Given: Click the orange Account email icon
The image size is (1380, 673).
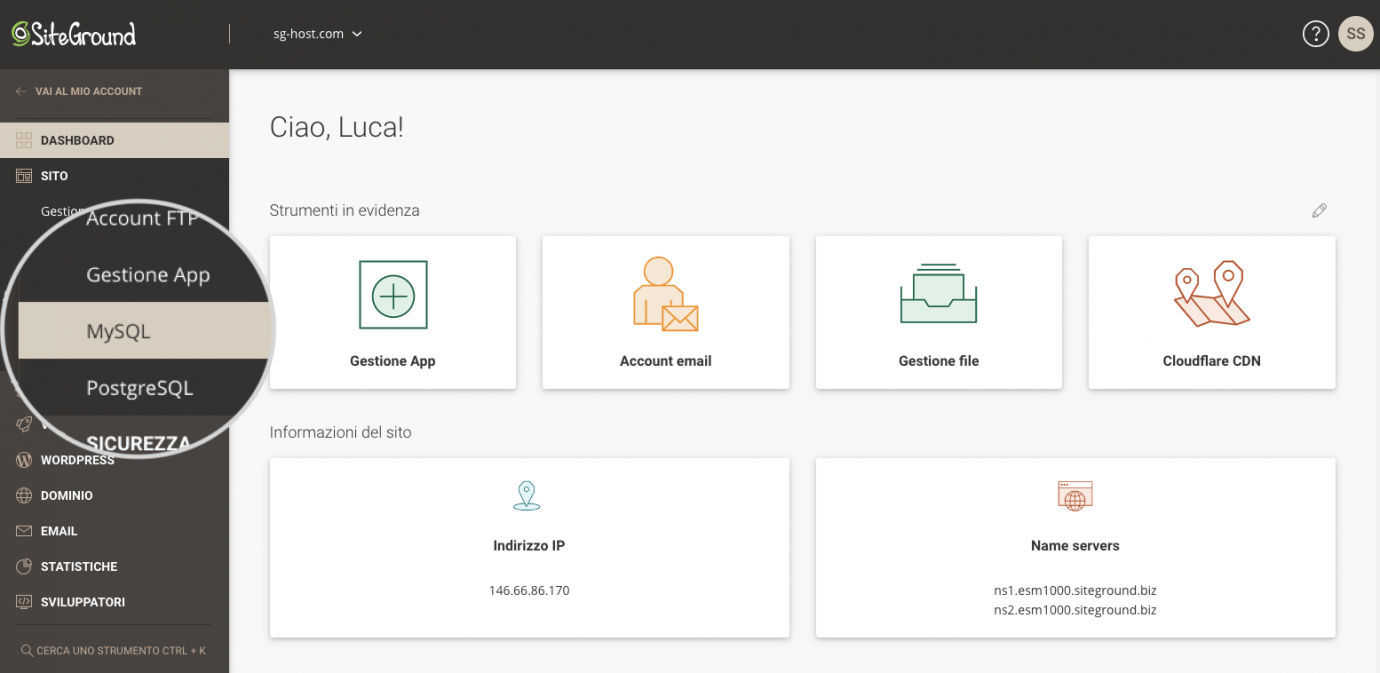Looking at the screenshot, I should click(665, 294).
